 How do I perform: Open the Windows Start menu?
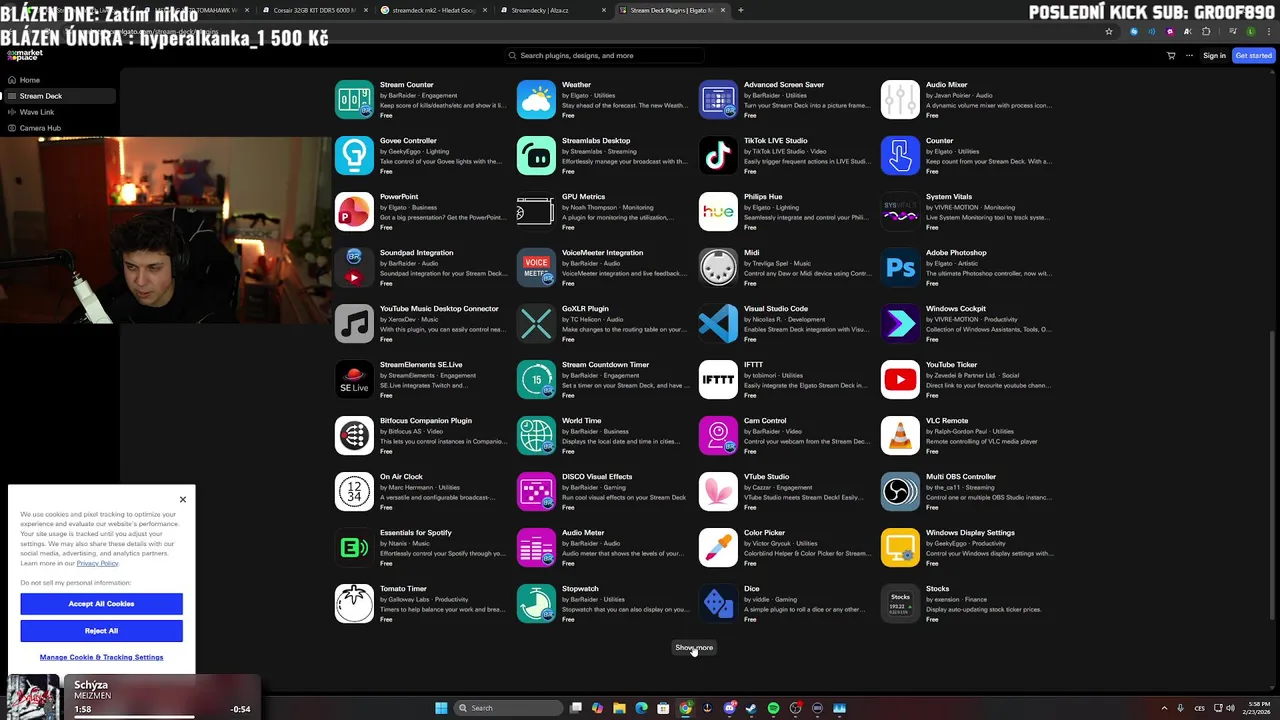click(x=441, y=708)
